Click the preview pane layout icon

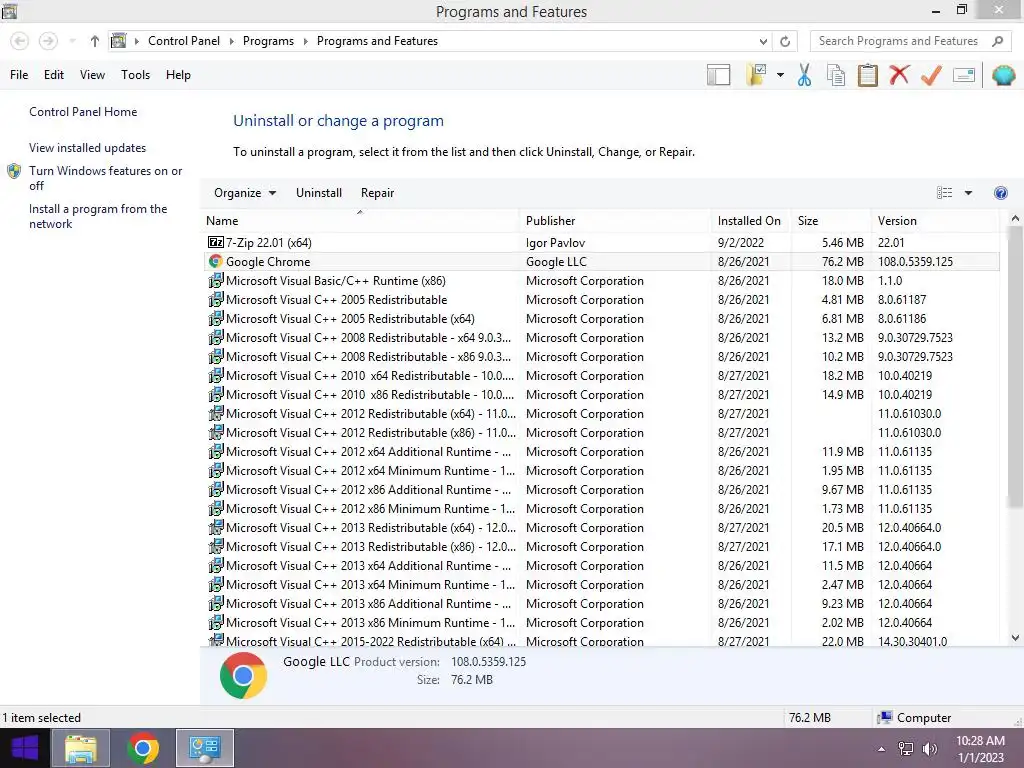click(718, 75)
